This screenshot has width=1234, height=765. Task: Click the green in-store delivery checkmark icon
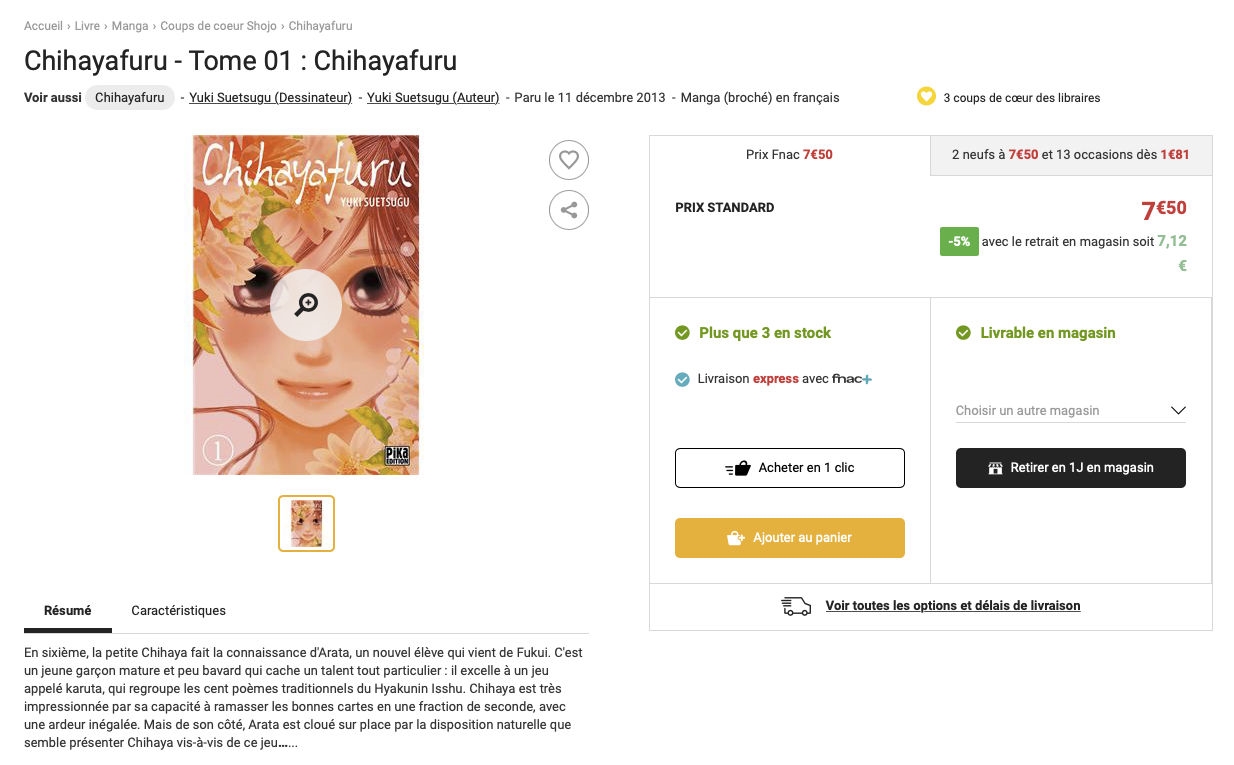click(963, 333)
